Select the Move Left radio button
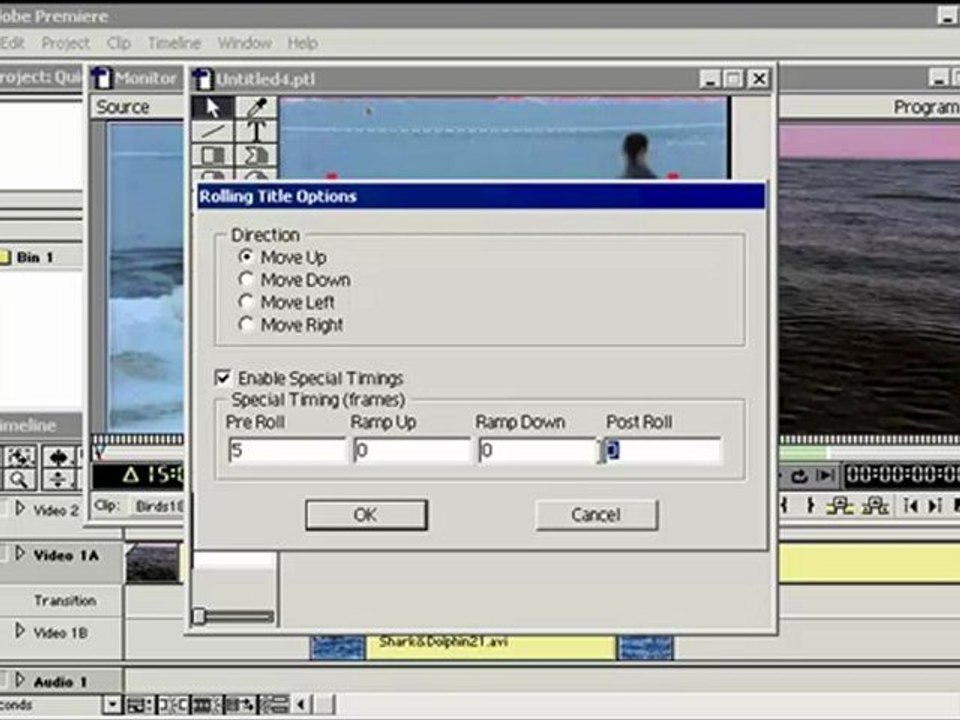 246,302
